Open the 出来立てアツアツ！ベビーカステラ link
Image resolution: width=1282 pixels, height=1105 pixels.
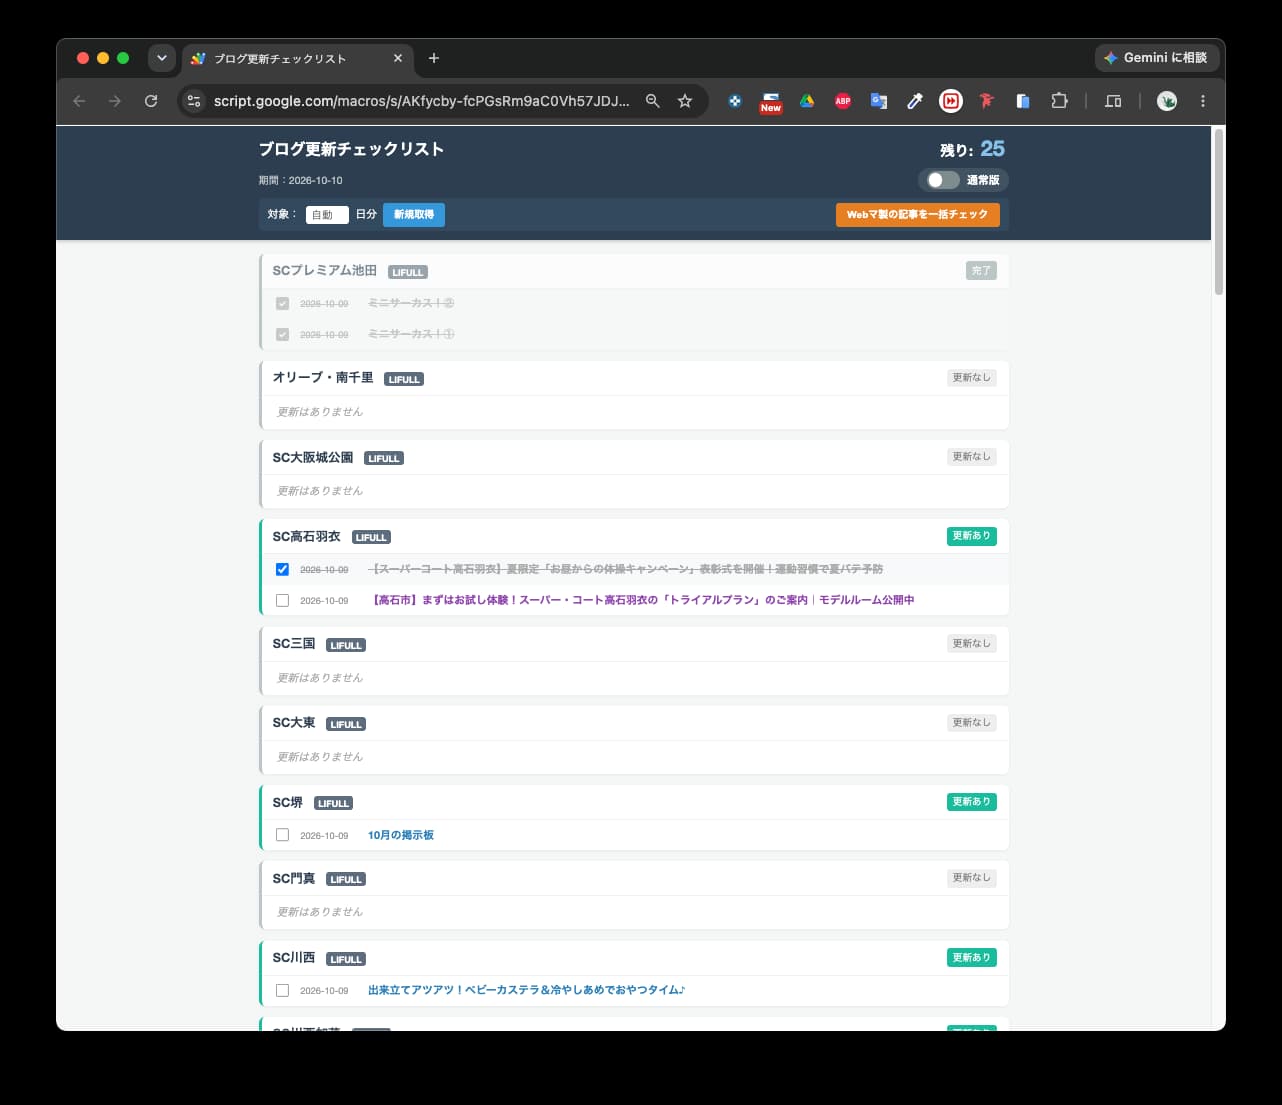point(526,990)
